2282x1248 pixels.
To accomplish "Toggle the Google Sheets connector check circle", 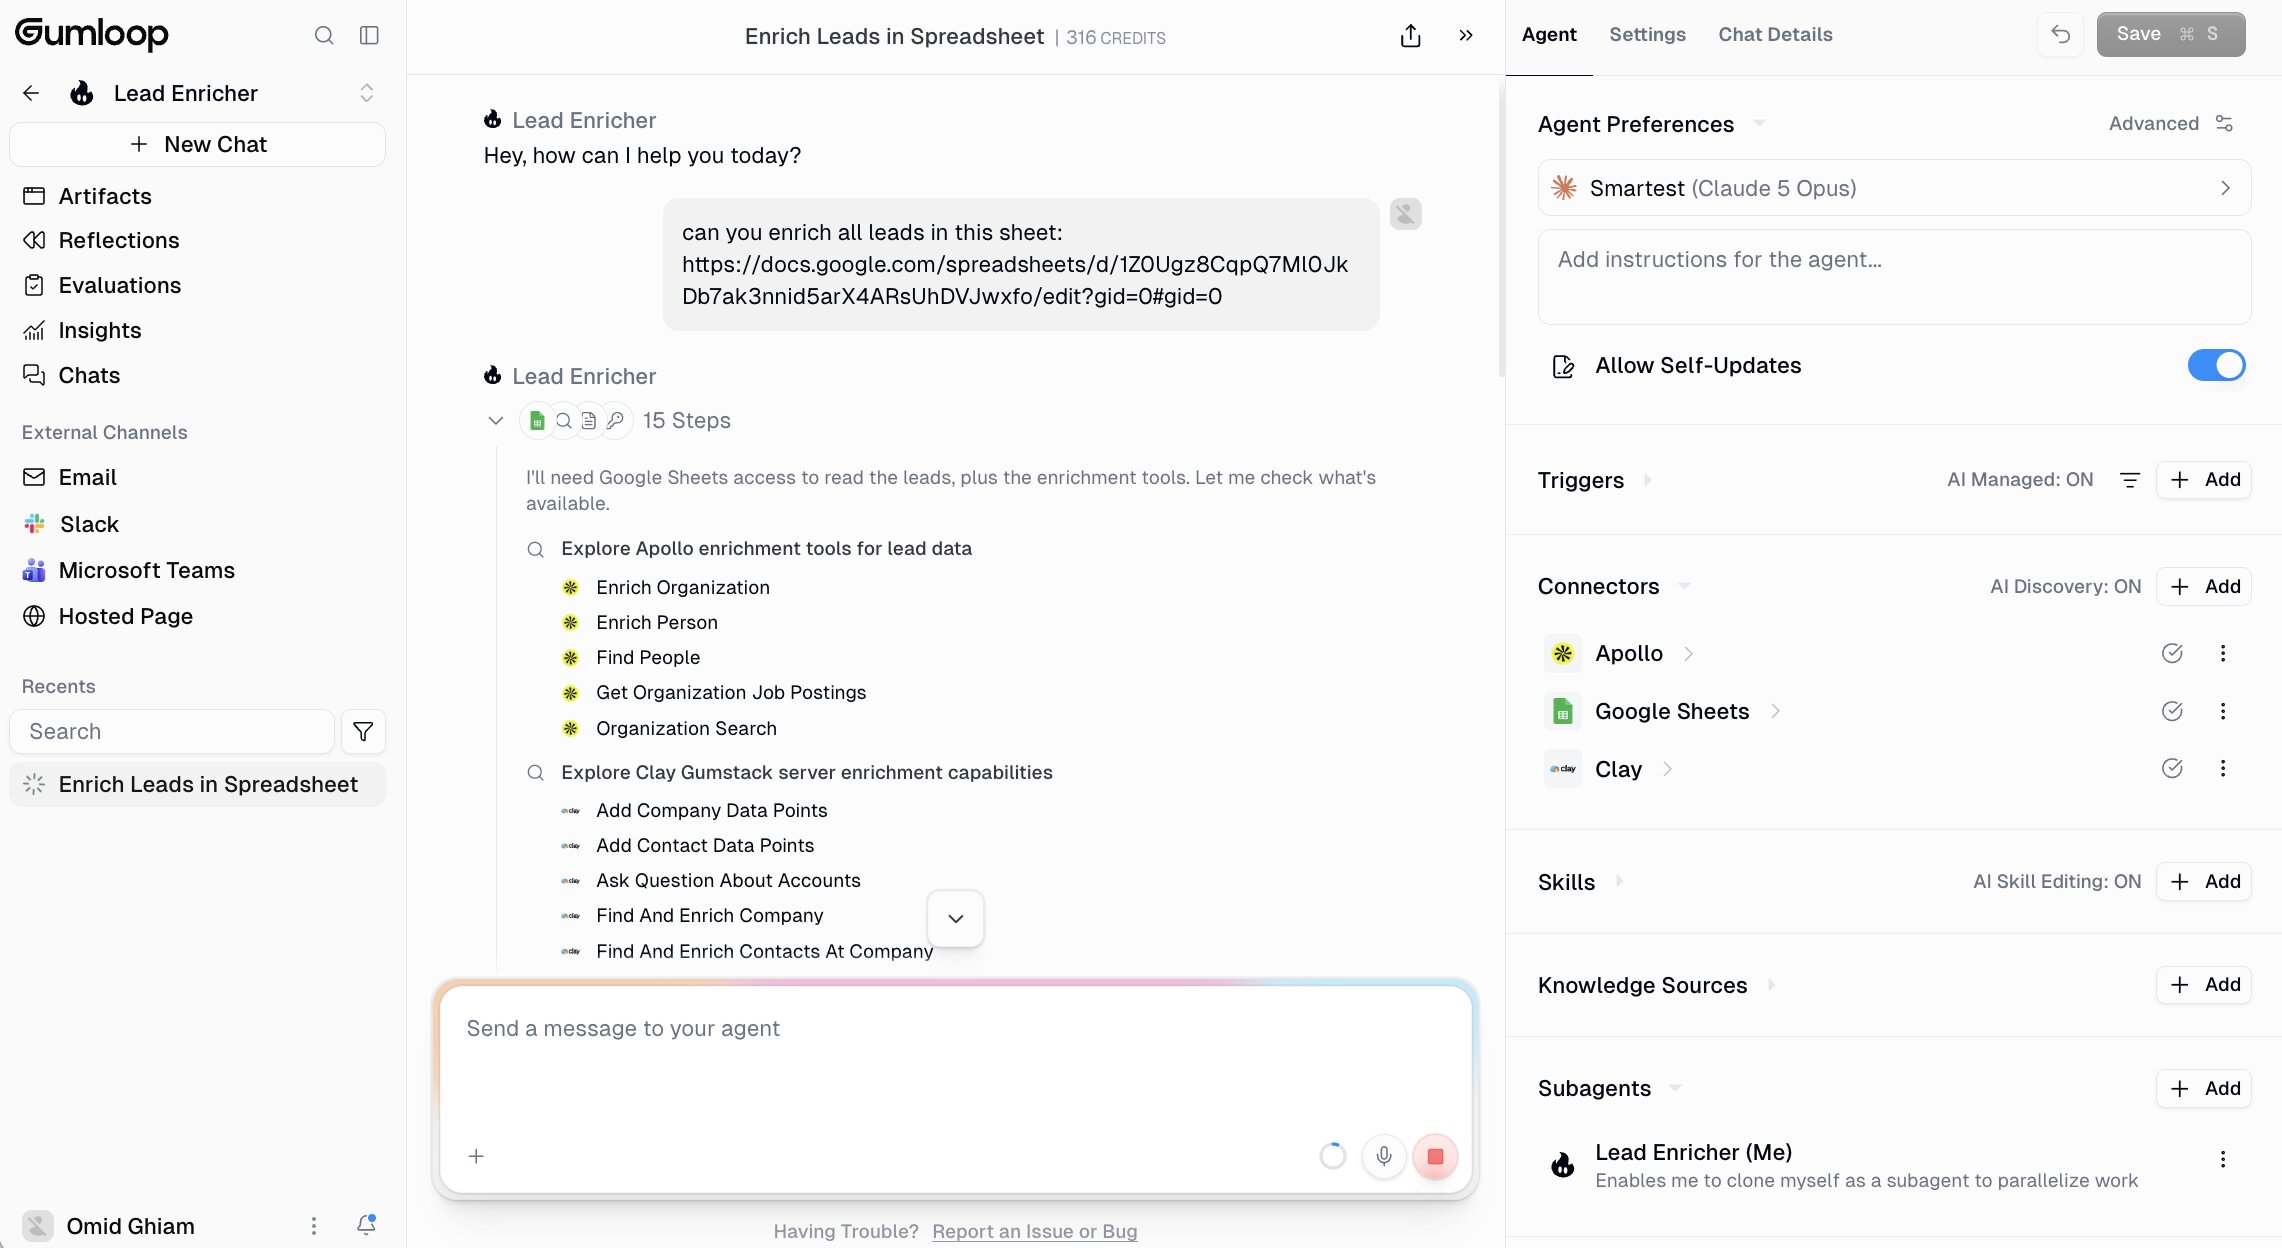I will pyautogui.click(x=2172, y=711).
